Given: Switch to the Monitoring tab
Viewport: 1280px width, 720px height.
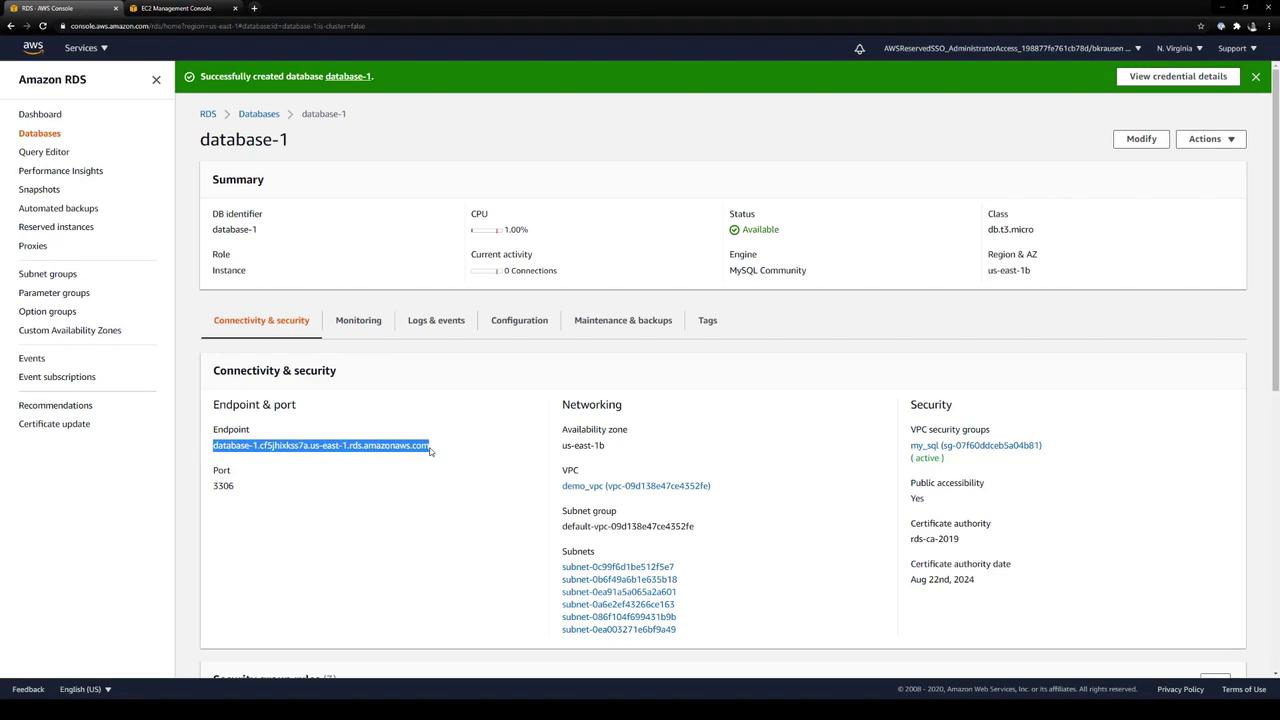Looking at the screenshot, I should click(x=358, y=321).
